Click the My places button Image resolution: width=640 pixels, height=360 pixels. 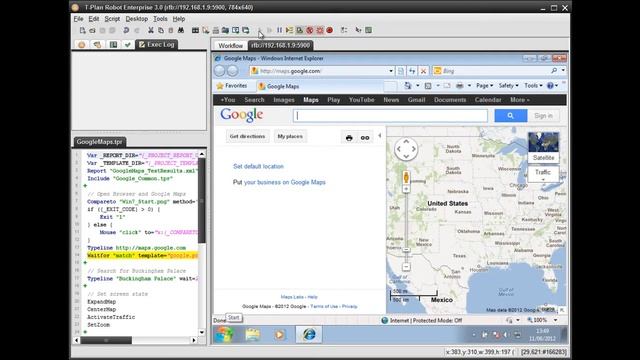(290, 136)
